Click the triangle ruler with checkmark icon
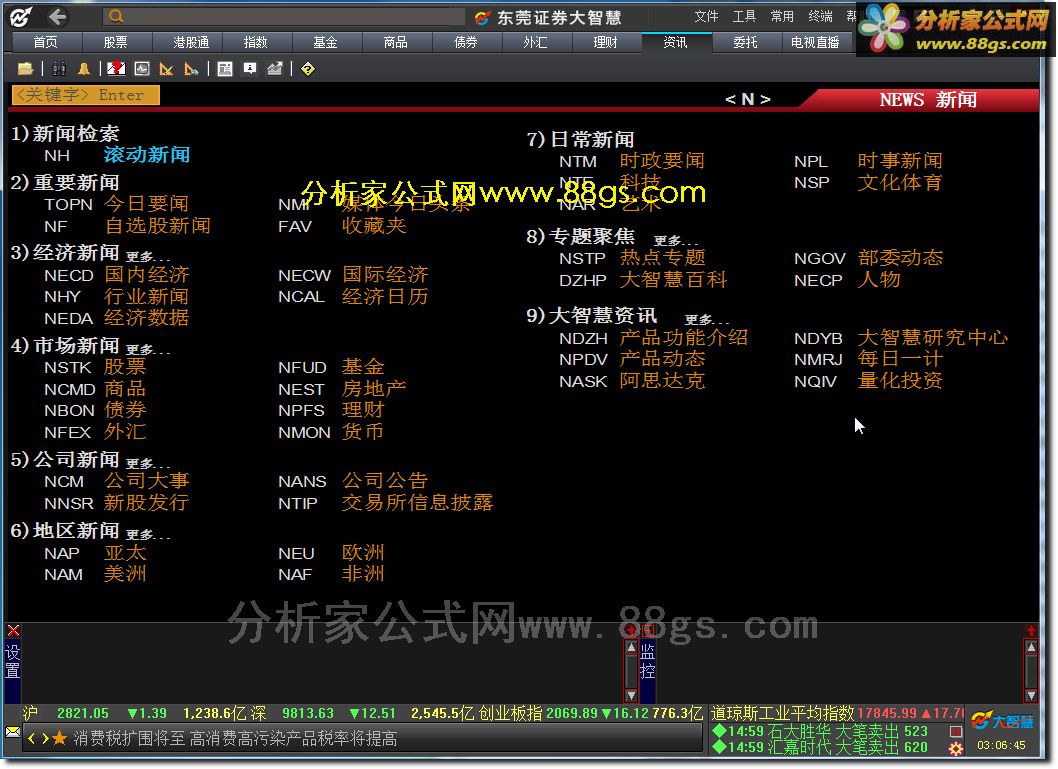Image resolution: width=1058 pixels, height=769 pixels. click(x=166, y=69)
